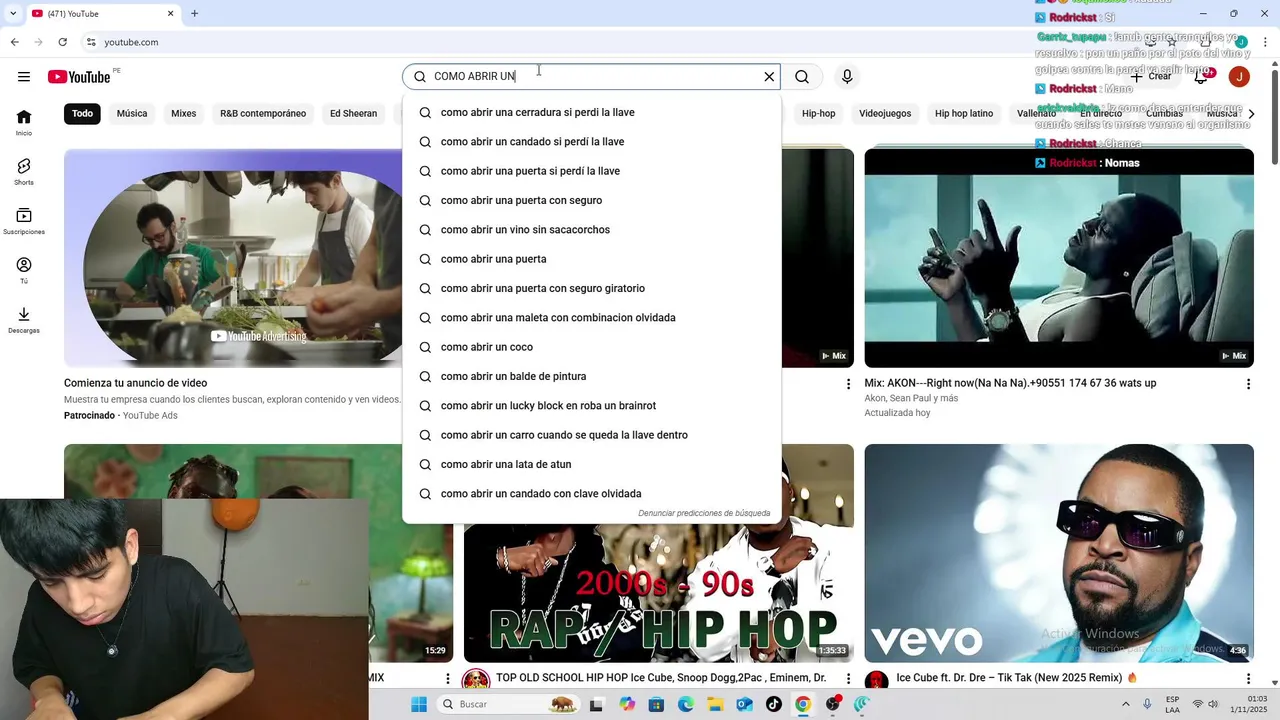
Task: Choose suggestion about lucky block brainrot
Action: pos(592,406)
